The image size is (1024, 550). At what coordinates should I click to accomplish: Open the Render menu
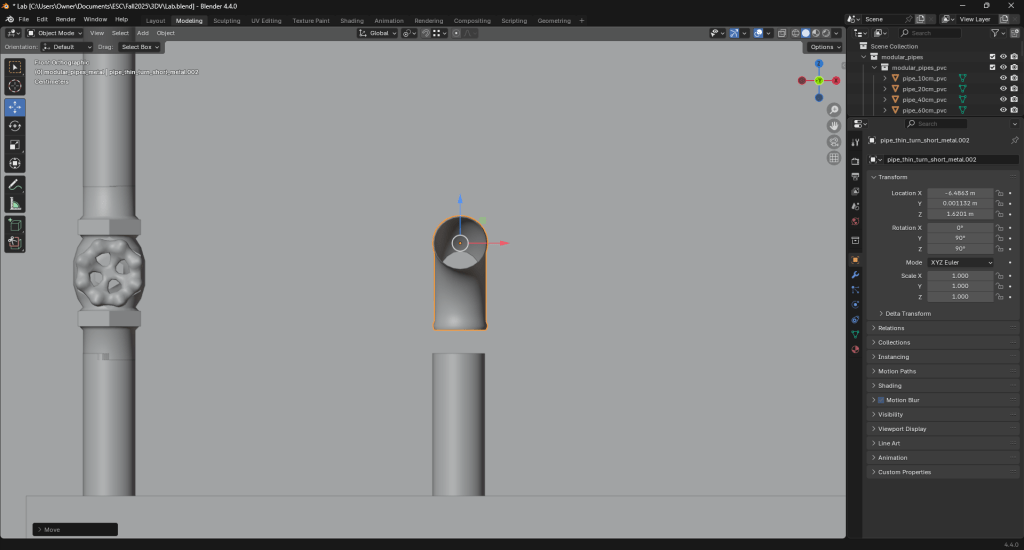pyautogui.click(x=65, y=19)
